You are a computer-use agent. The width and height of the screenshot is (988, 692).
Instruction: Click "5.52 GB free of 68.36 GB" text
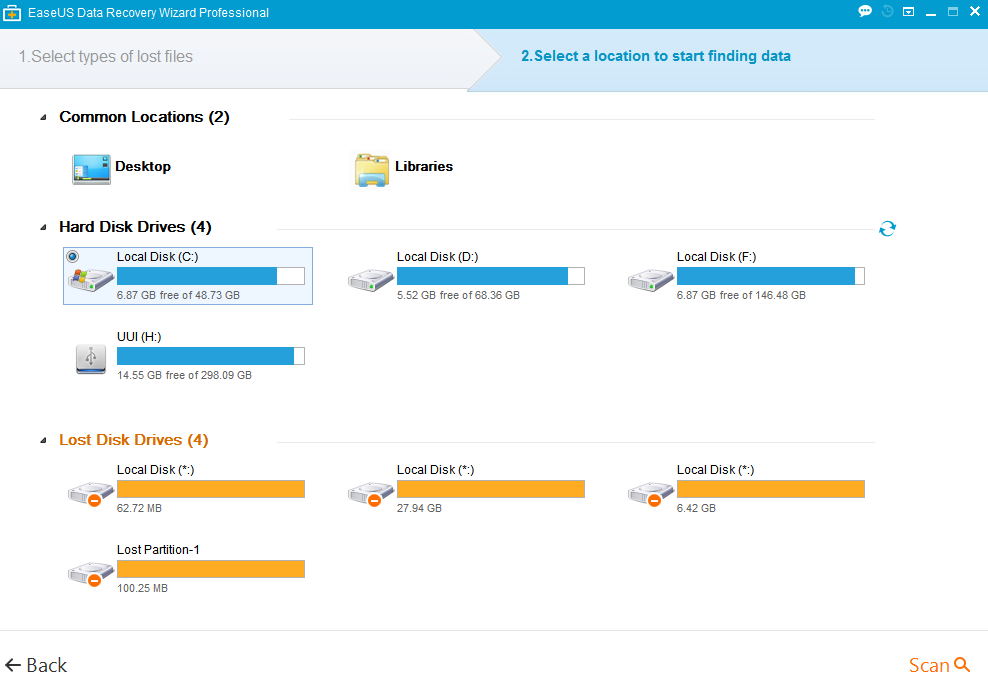tap(458, 295)
